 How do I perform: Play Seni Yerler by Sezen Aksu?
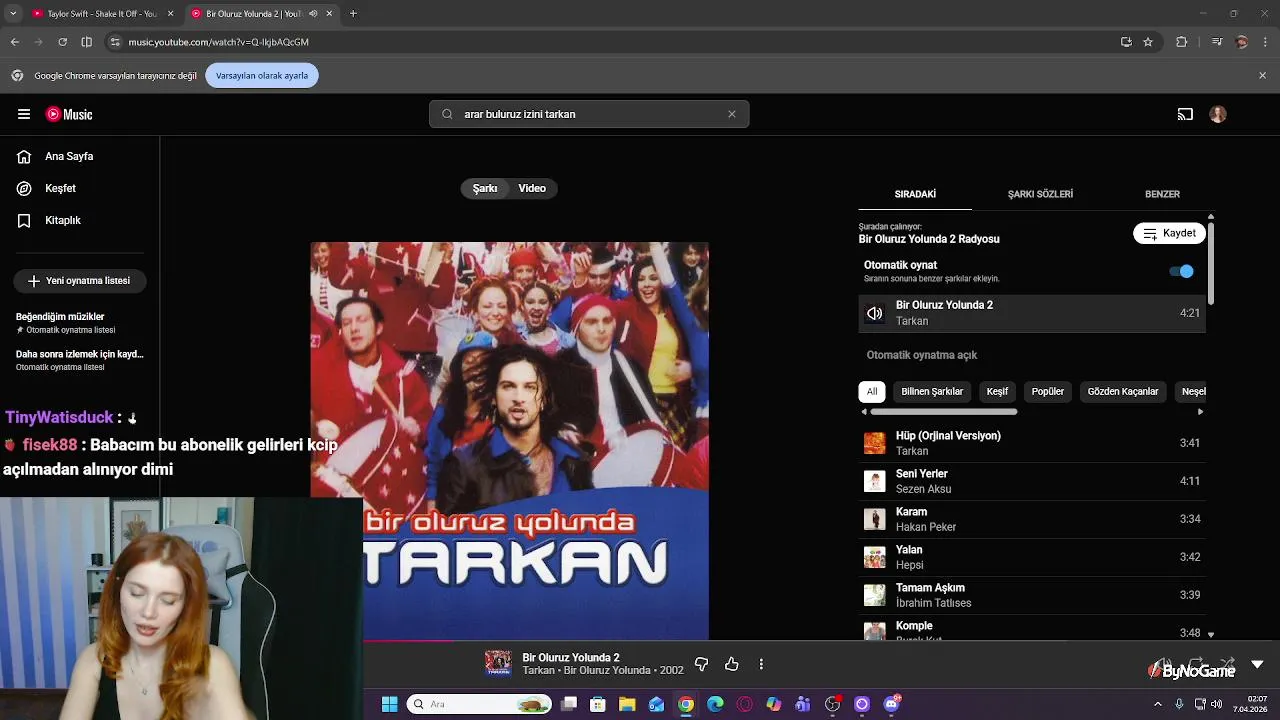tap(1032, 481)
